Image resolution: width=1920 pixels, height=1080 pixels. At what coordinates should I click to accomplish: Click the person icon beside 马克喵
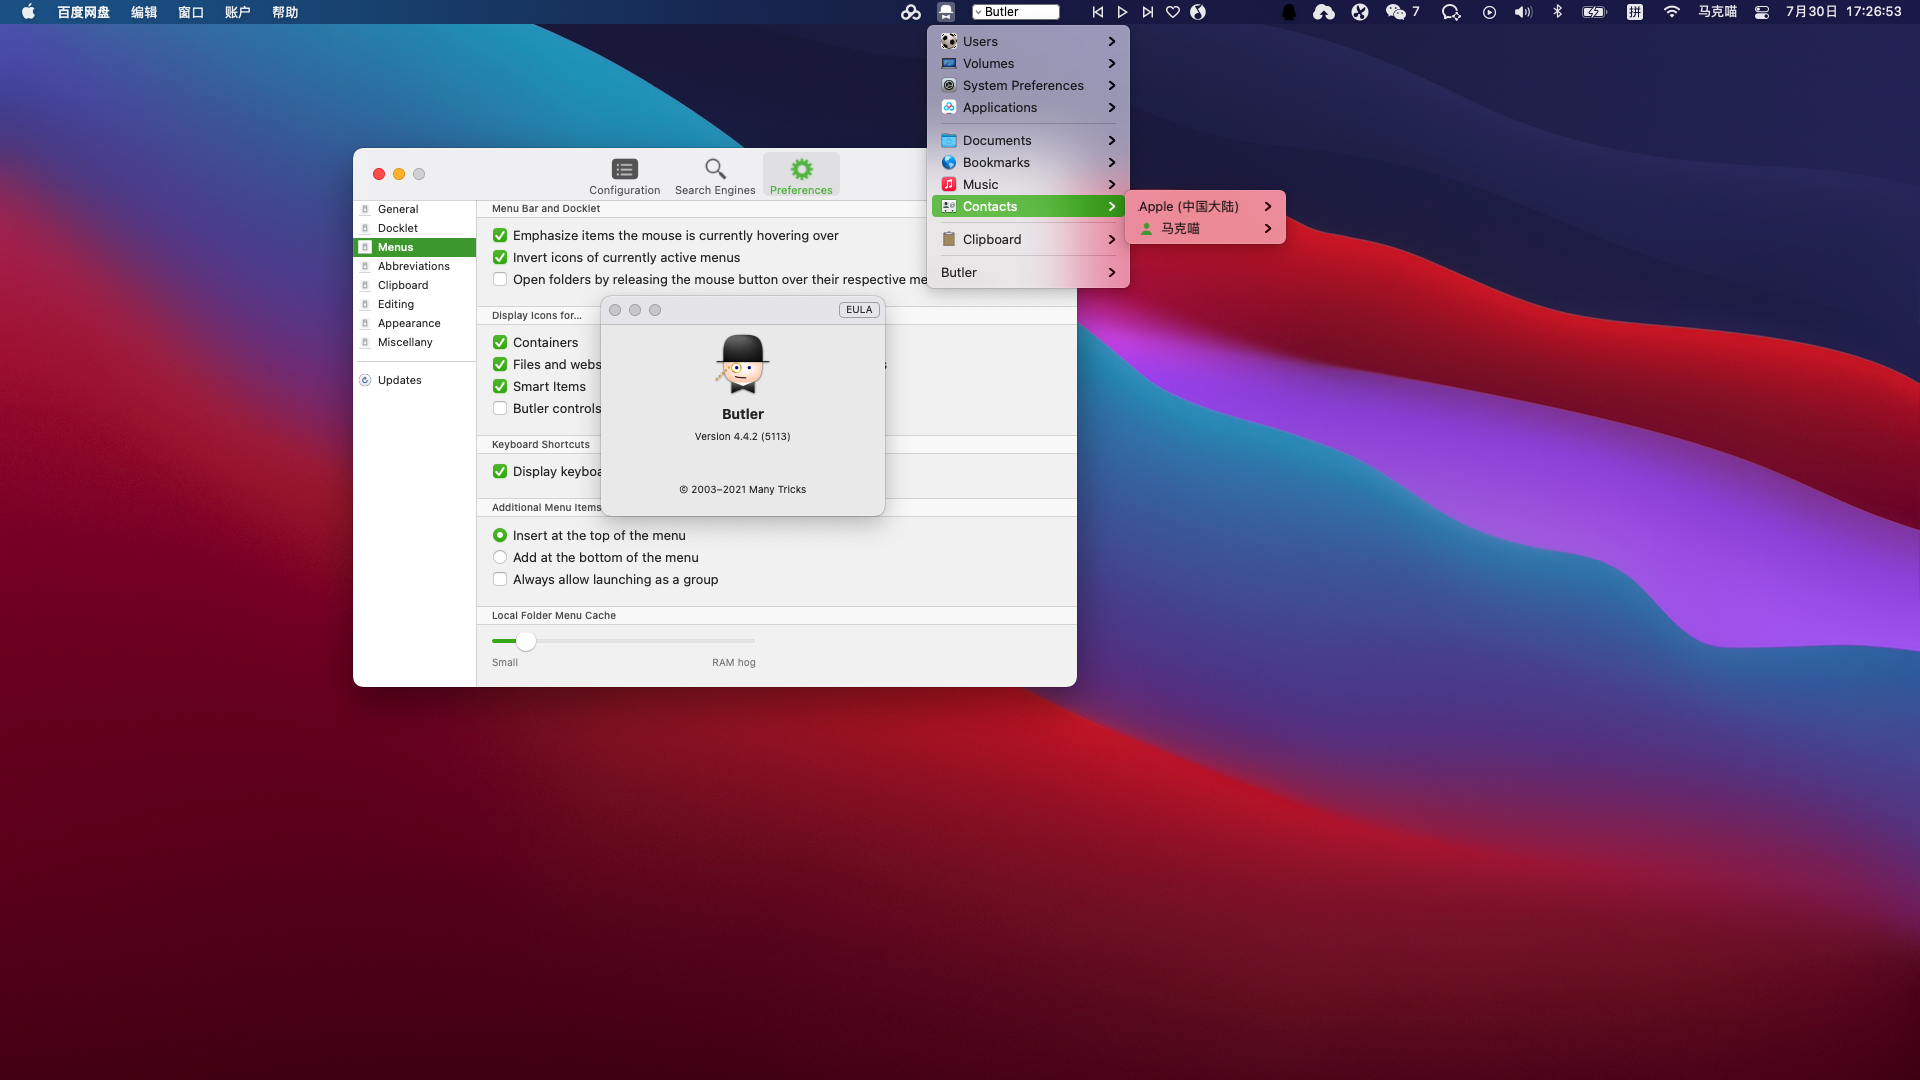tap(1147, 228)
